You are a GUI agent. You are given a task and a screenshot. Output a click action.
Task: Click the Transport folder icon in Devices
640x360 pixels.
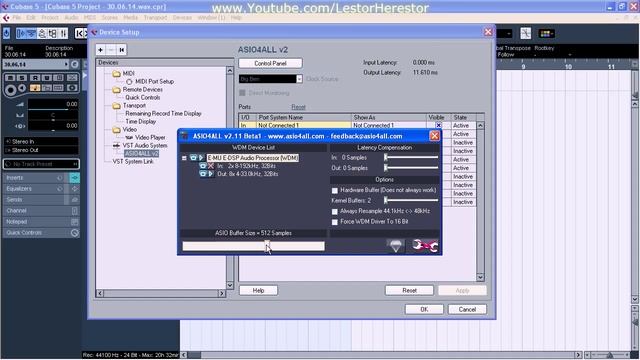pos(117,106)
